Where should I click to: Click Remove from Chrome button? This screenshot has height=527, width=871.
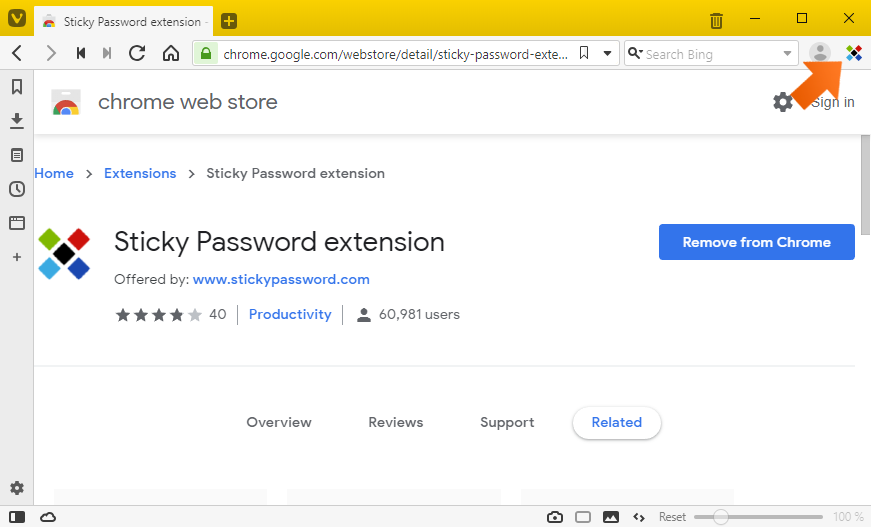coord(757,242)
